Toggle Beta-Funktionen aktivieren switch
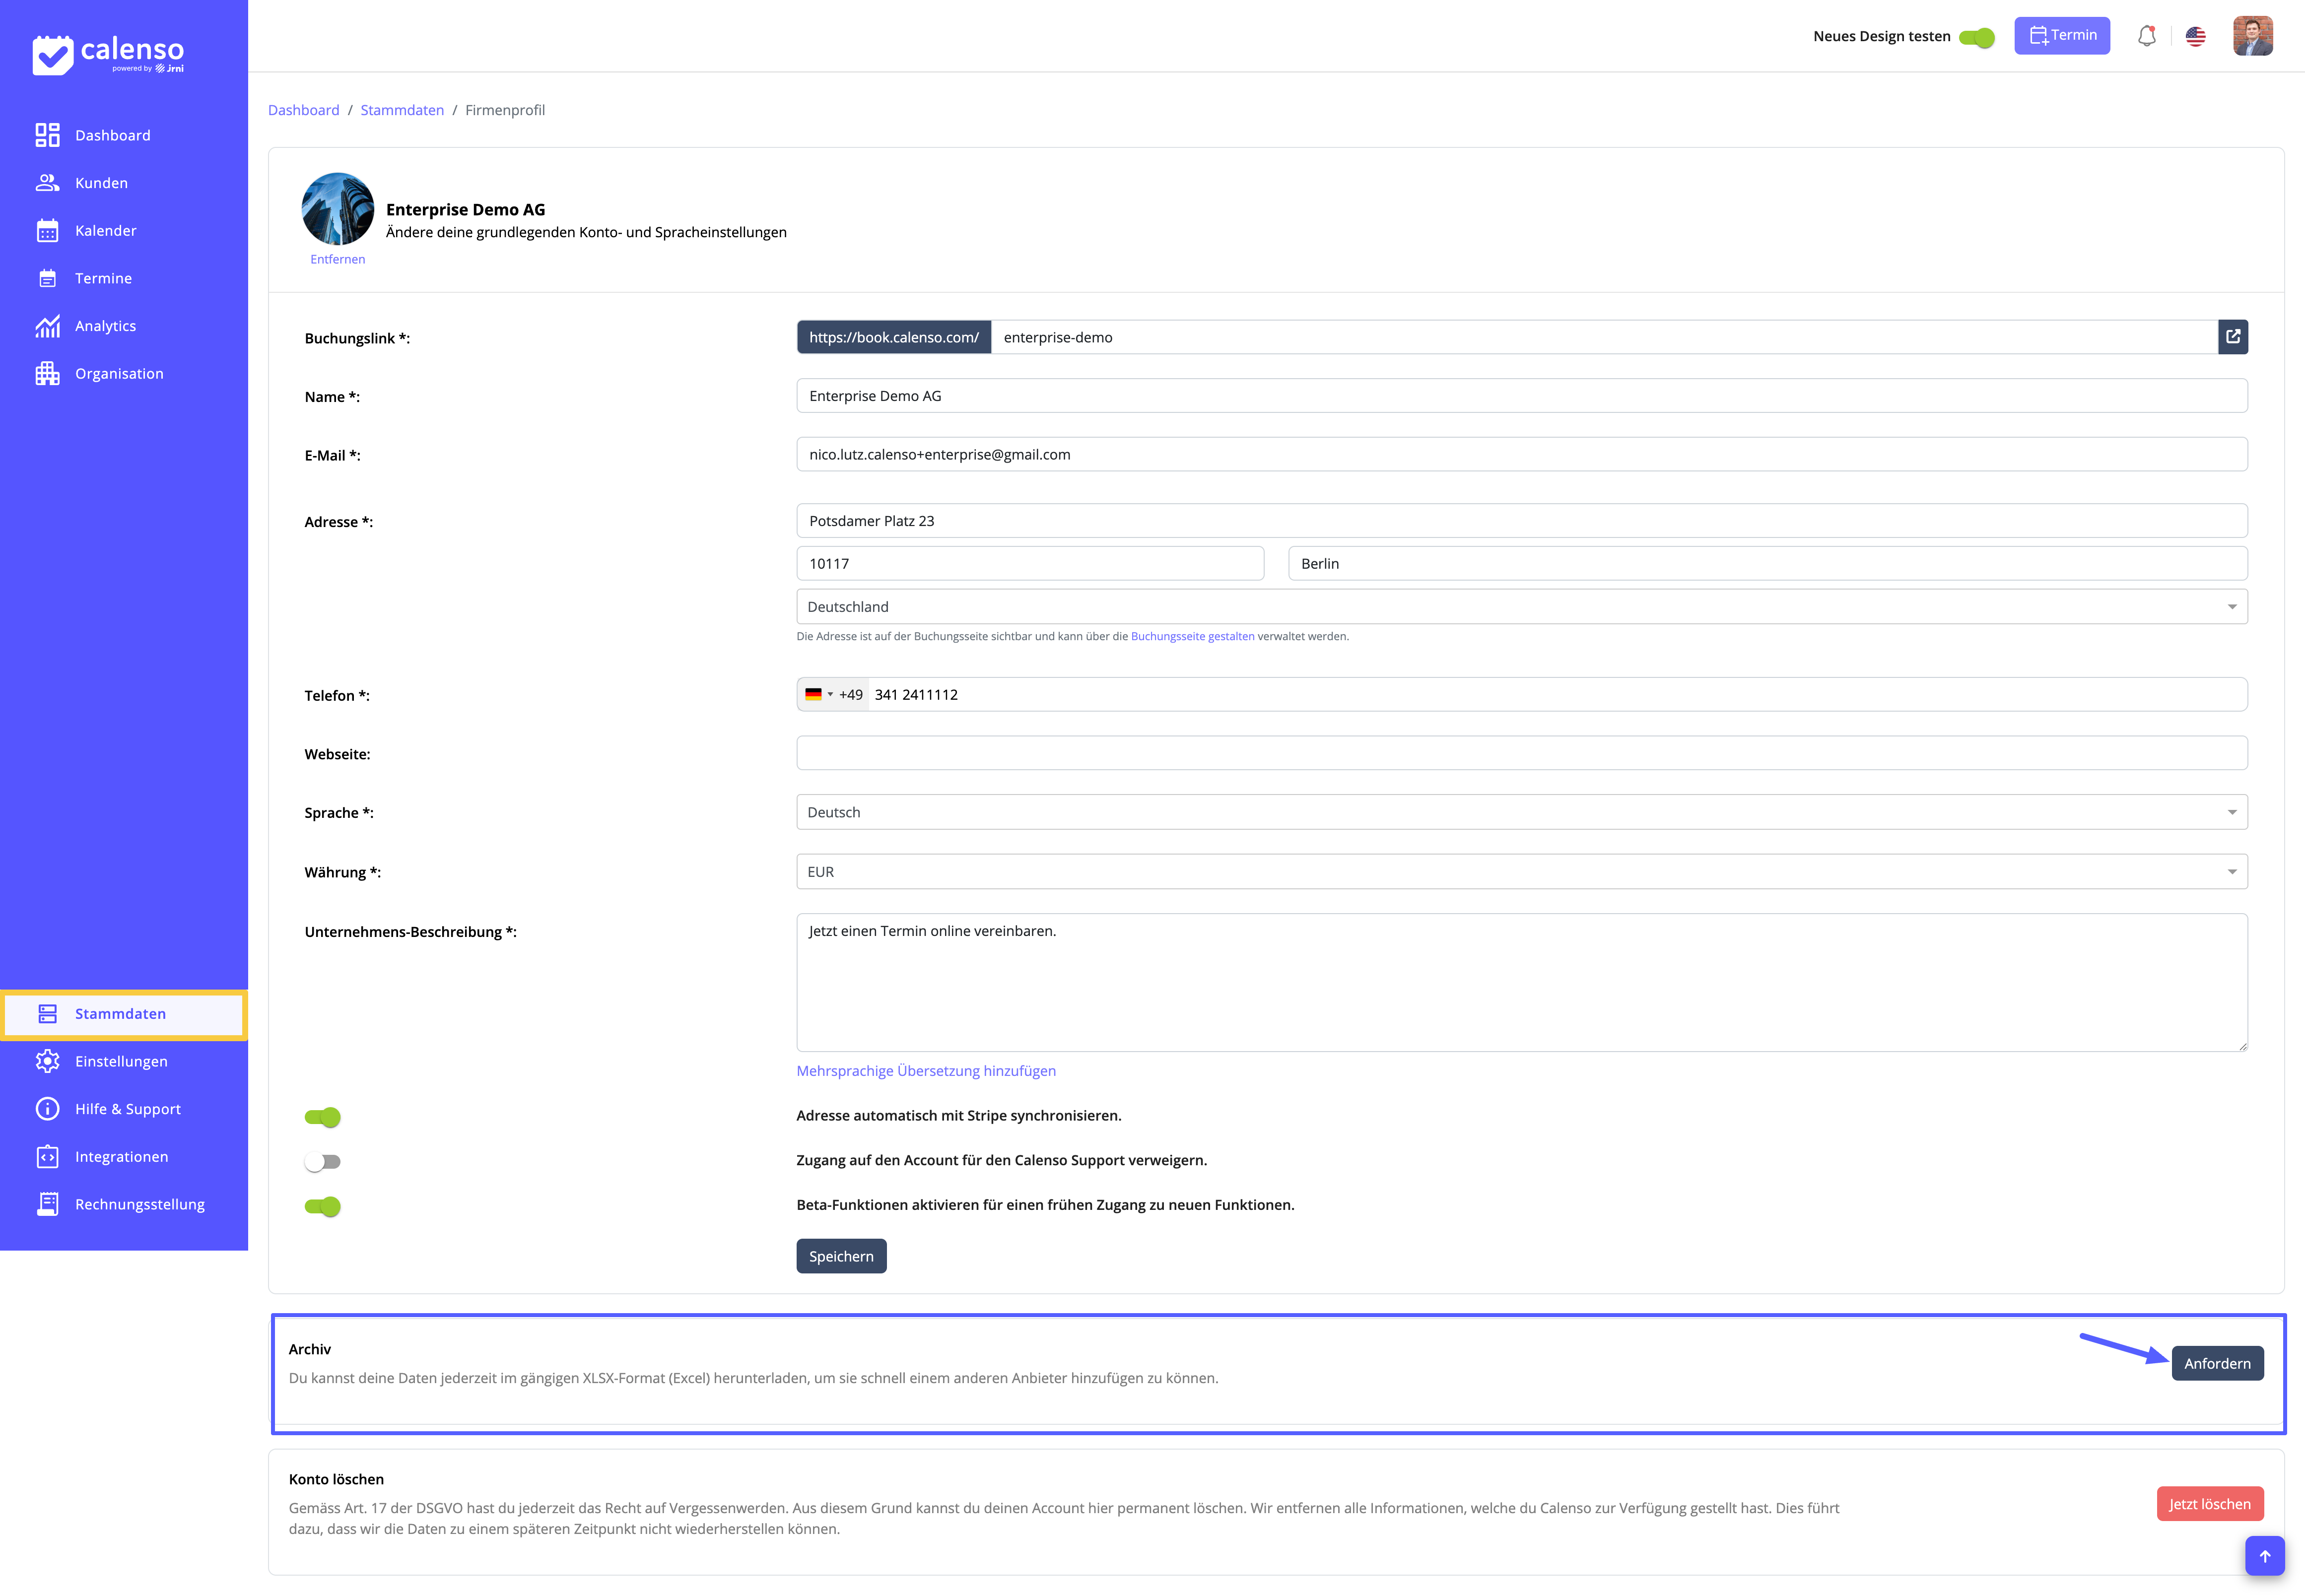Image resolution: width=2305 pixels, height=1596 pixels. click(x=322, y=1207)
